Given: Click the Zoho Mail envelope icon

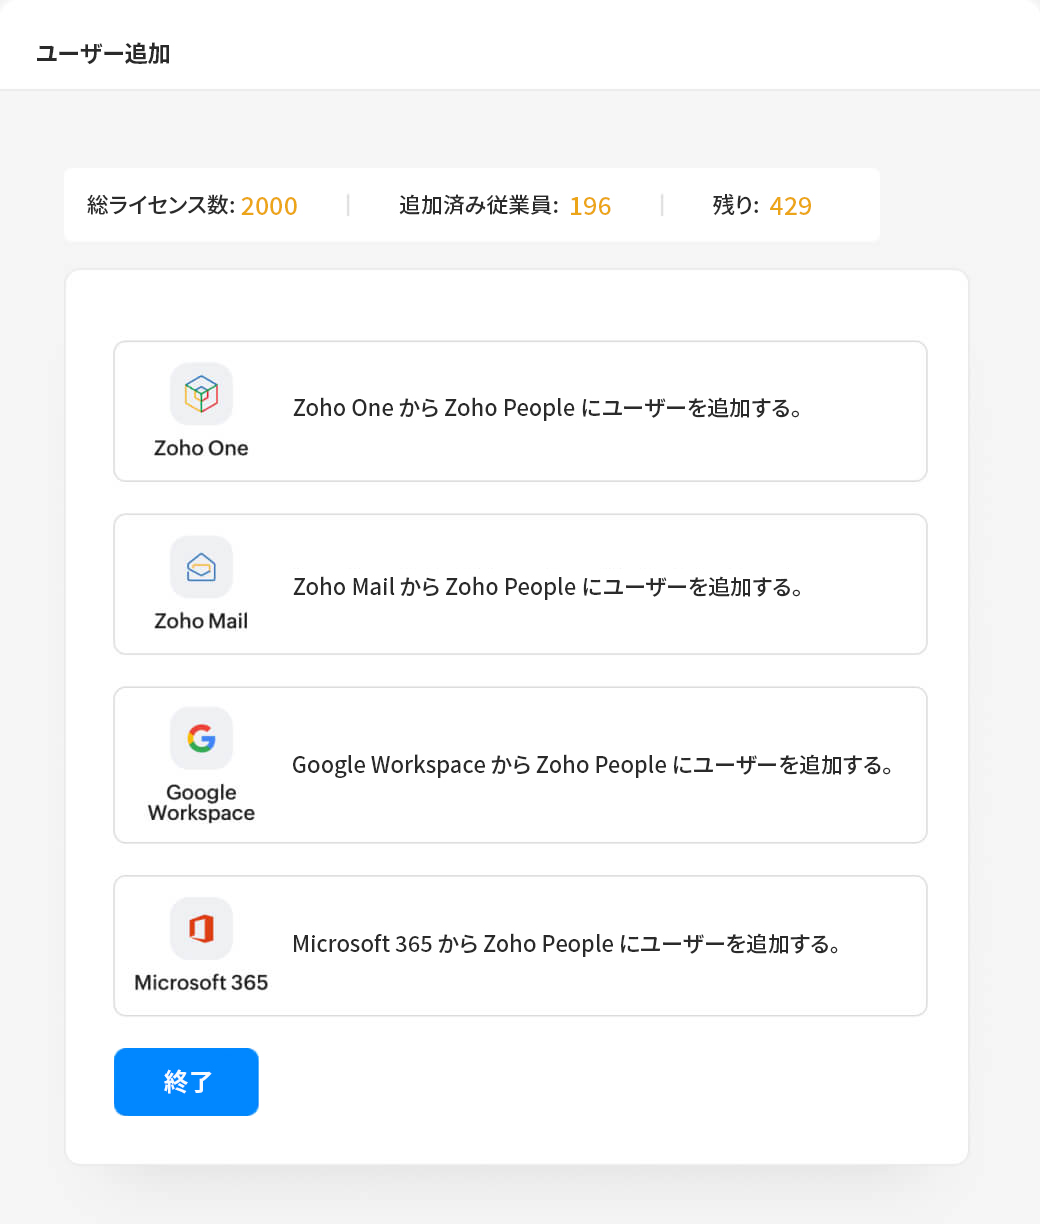Looking at the screenshot, I should coord(201,567).
